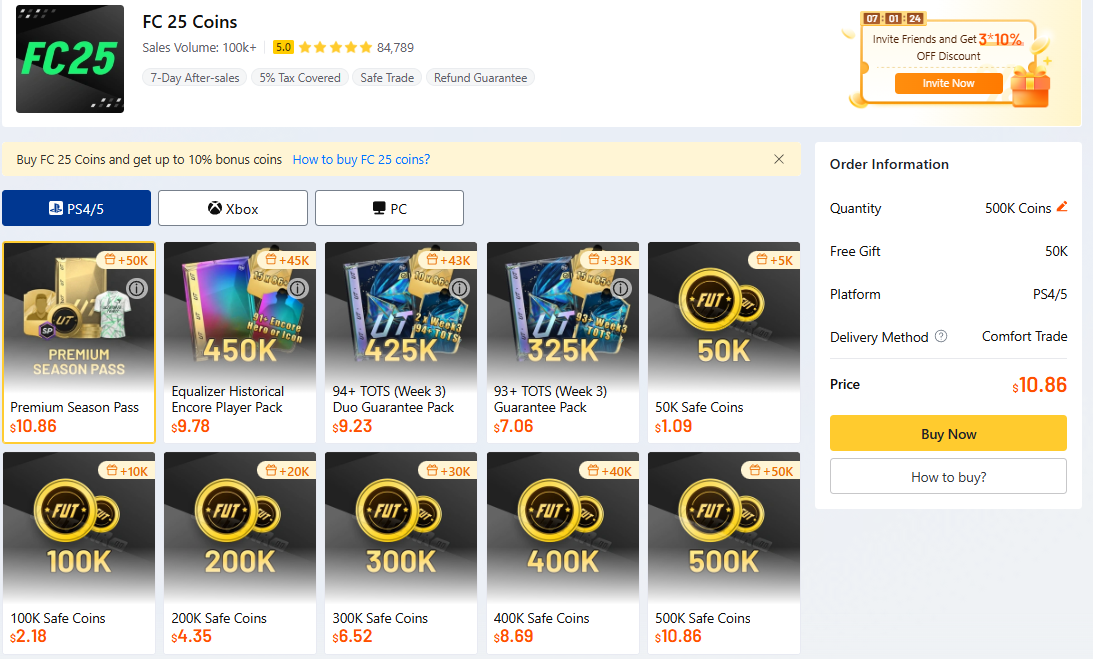Click the $4.35 price text
This screenshot has height=659, width=1093.
tap(191, 637)
